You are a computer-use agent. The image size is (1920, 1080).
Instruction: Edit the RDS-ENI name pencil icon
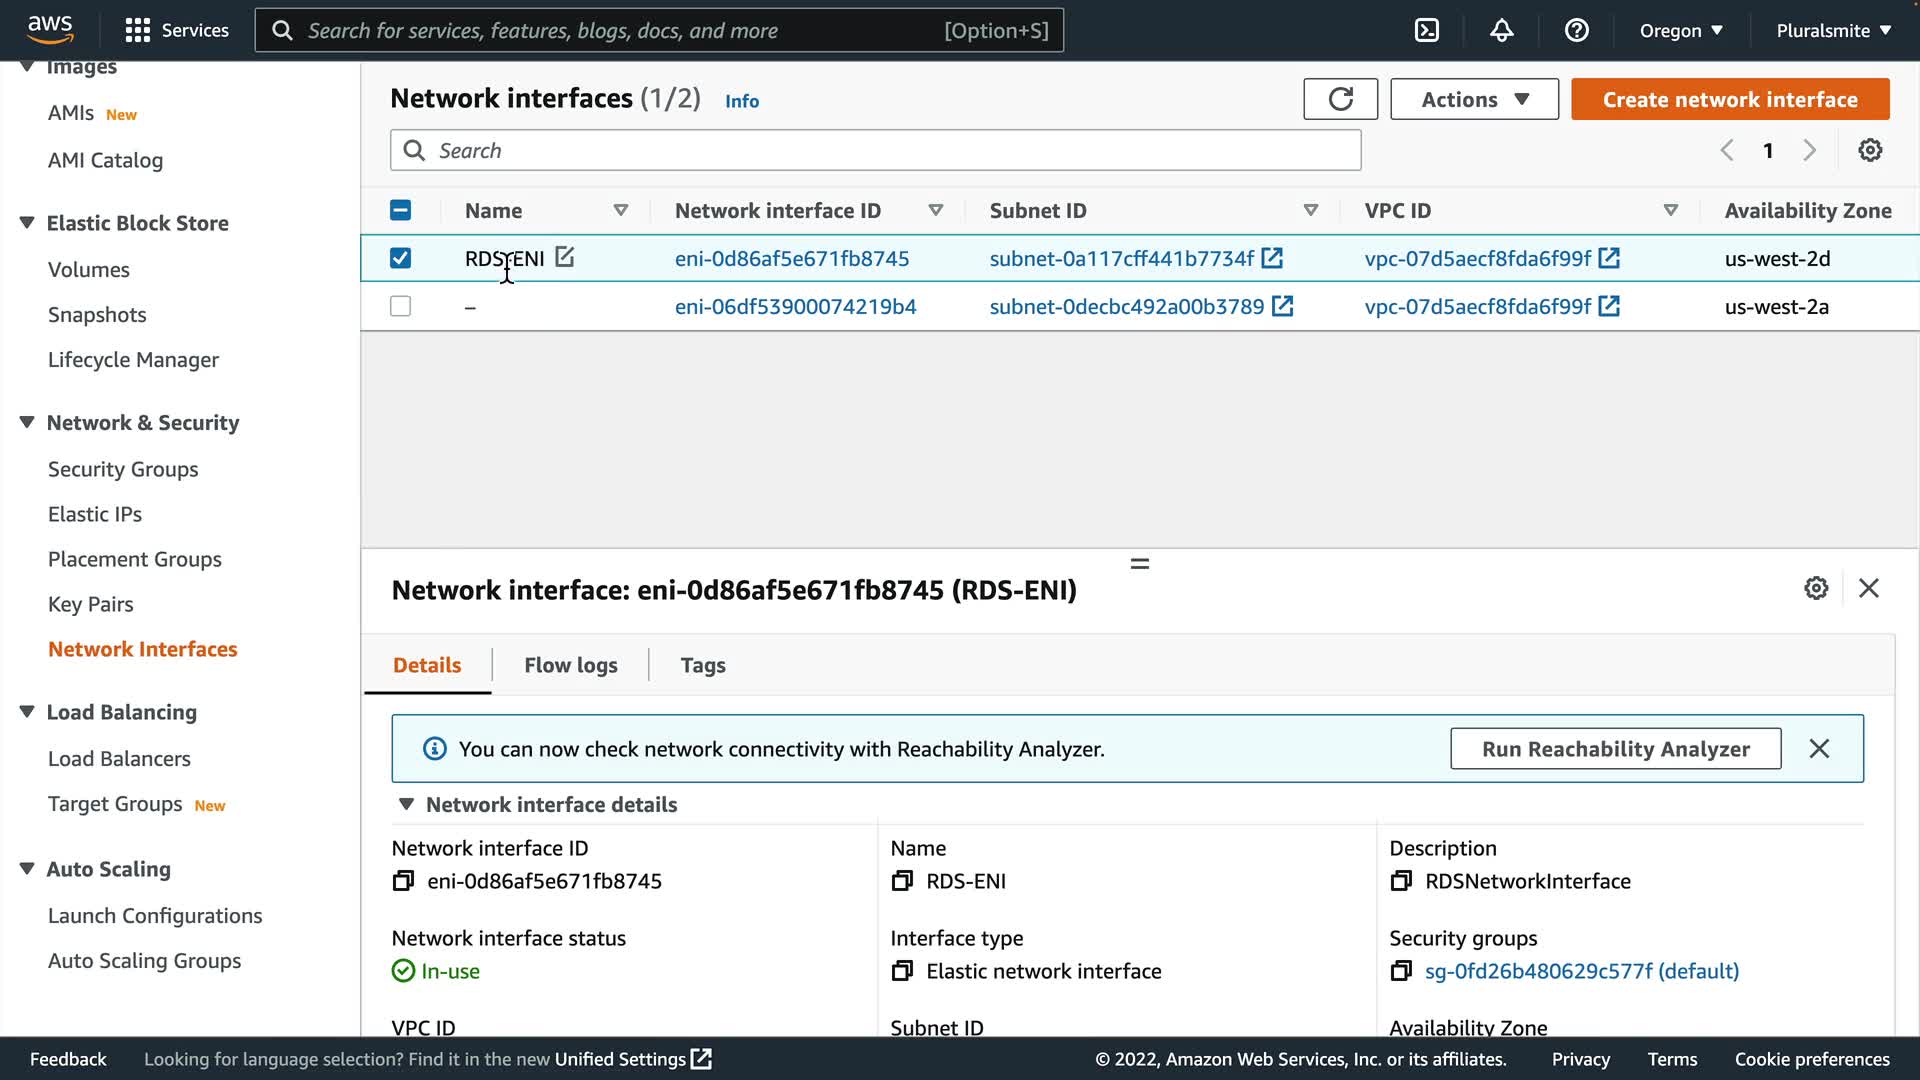(565, 257)
